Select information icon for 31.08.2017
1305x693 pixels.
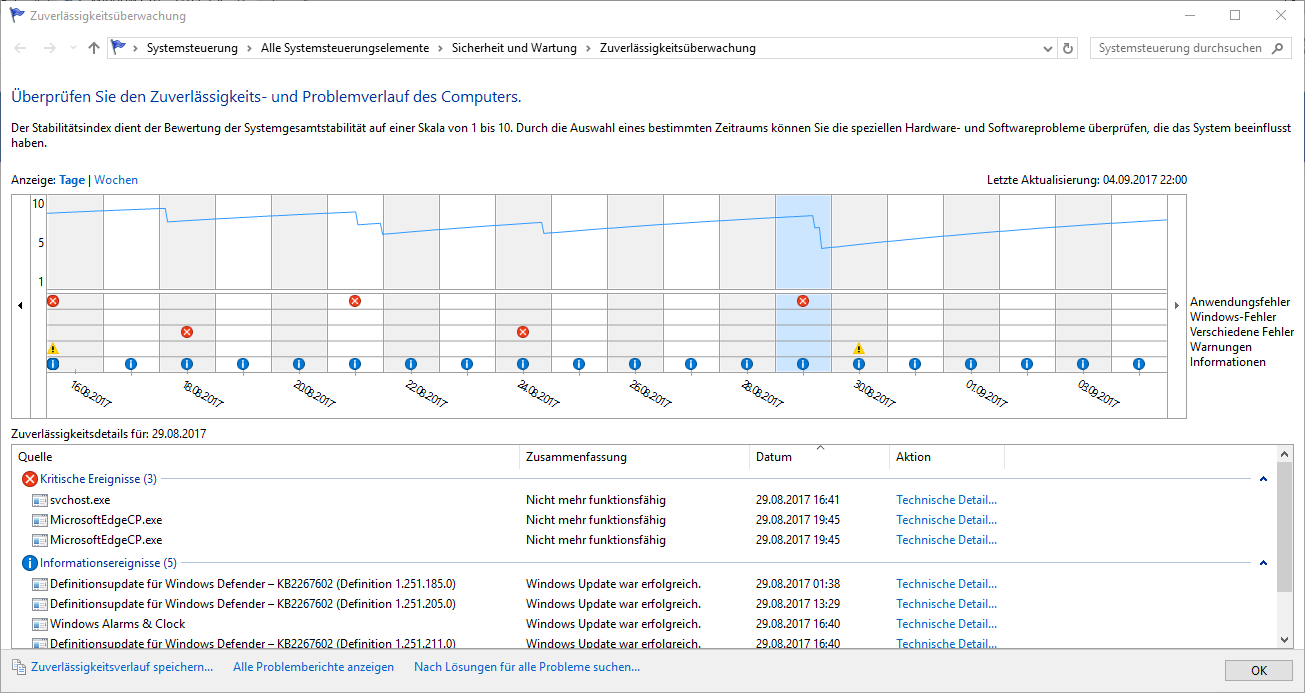click(x=915, y=364)
